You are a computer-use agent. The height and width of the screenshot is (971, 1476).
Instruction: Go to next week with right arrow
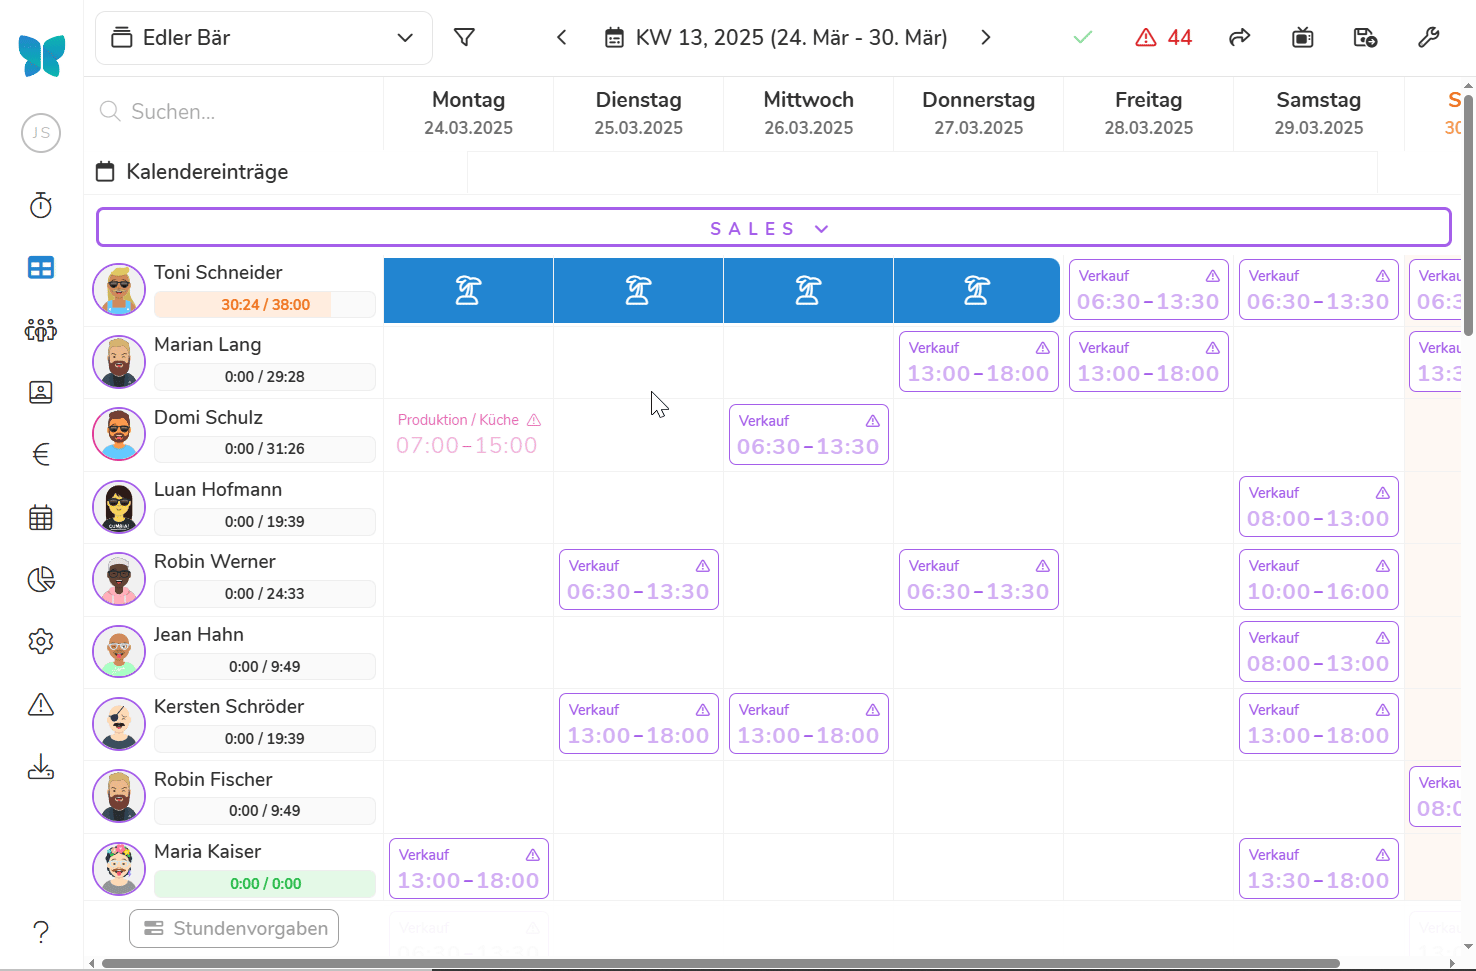986,38
